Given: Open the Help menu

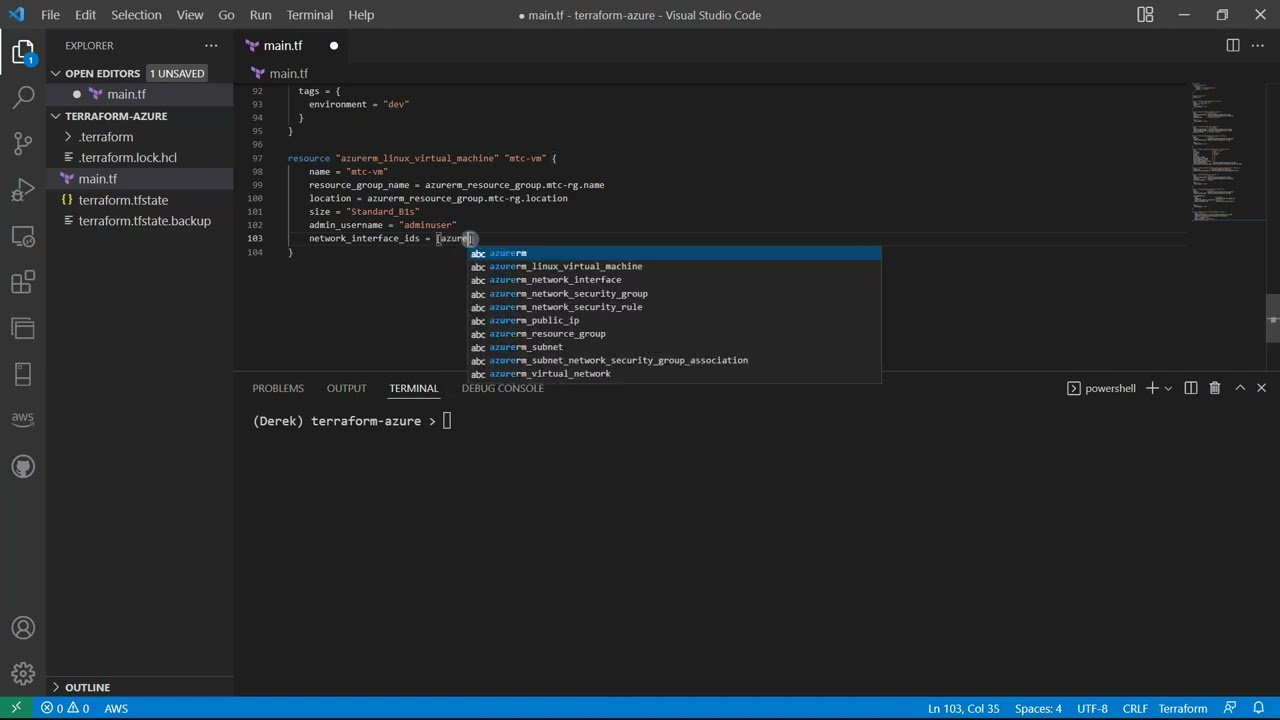Looking at the screenshot, I should [361, 14].
